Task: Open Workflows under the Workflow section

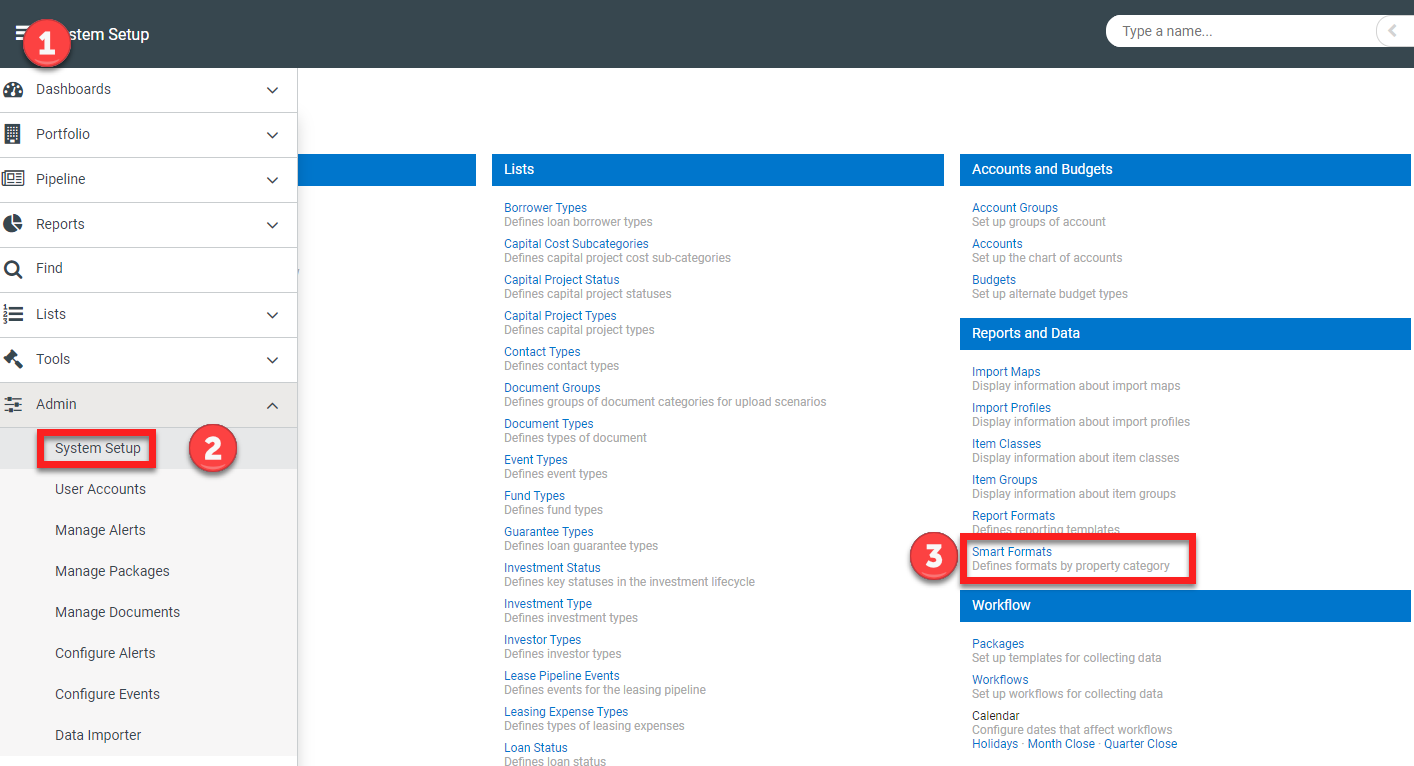Action: pyautogui.click(x=999, y=679)
